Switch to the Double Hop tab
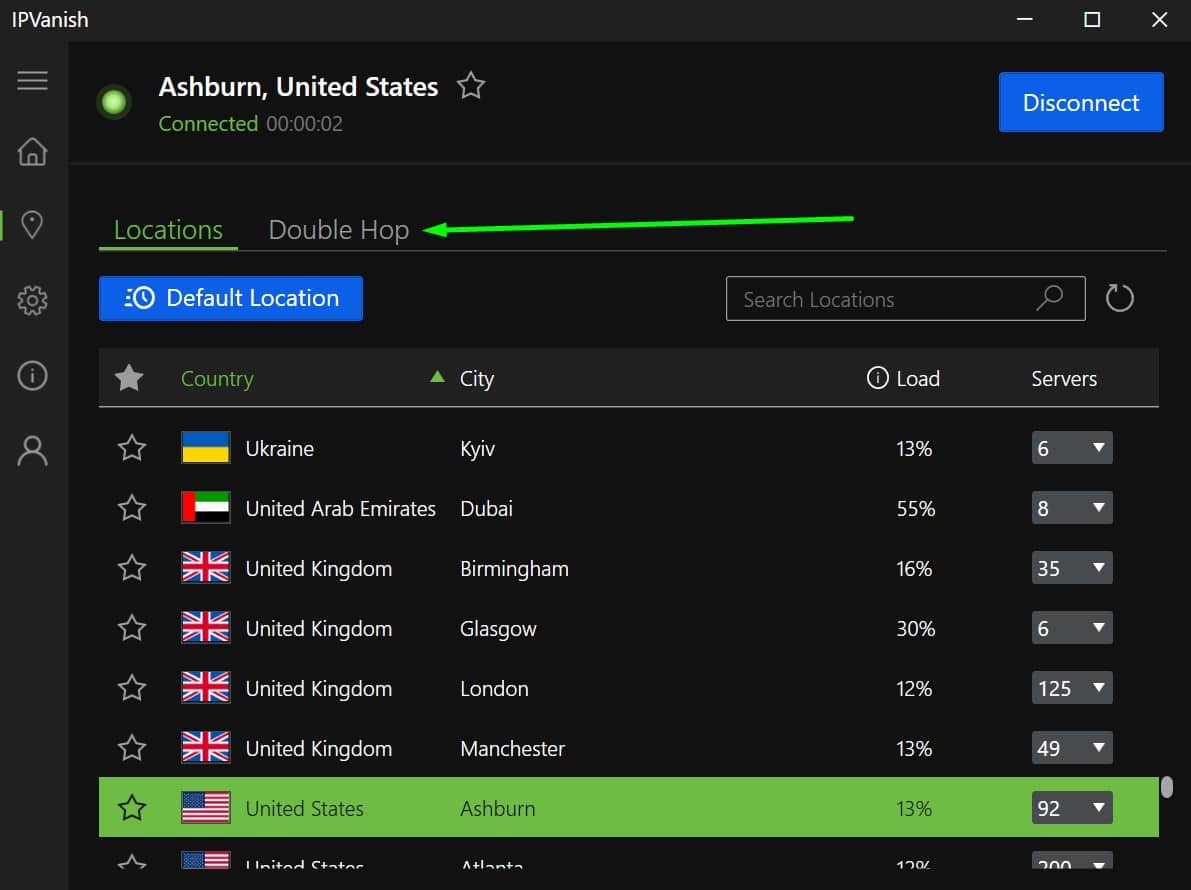Viewport: 1191px width, 890px height. click(339, 229)
